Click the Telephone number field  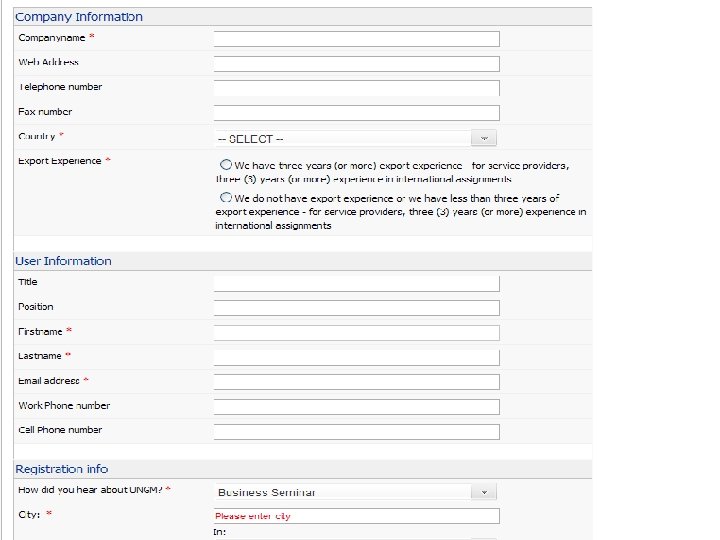[356, 88]
